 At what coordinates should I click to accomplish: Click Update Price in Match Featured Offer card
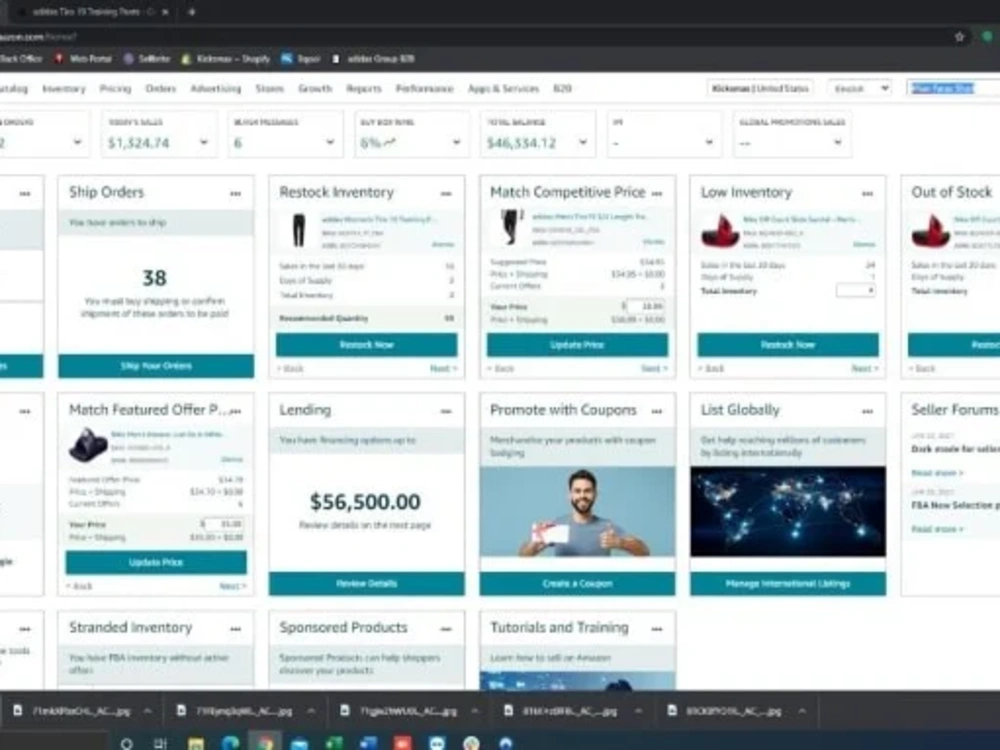tap(156, 562)
